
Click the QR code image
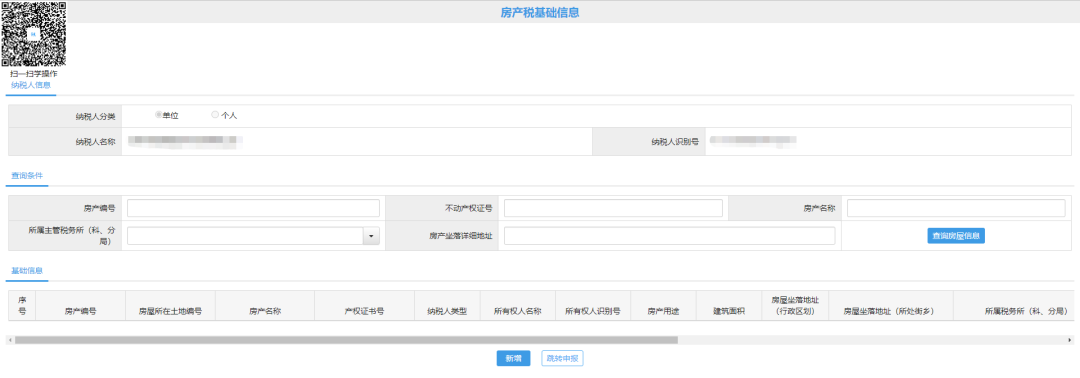coord(34,34)
